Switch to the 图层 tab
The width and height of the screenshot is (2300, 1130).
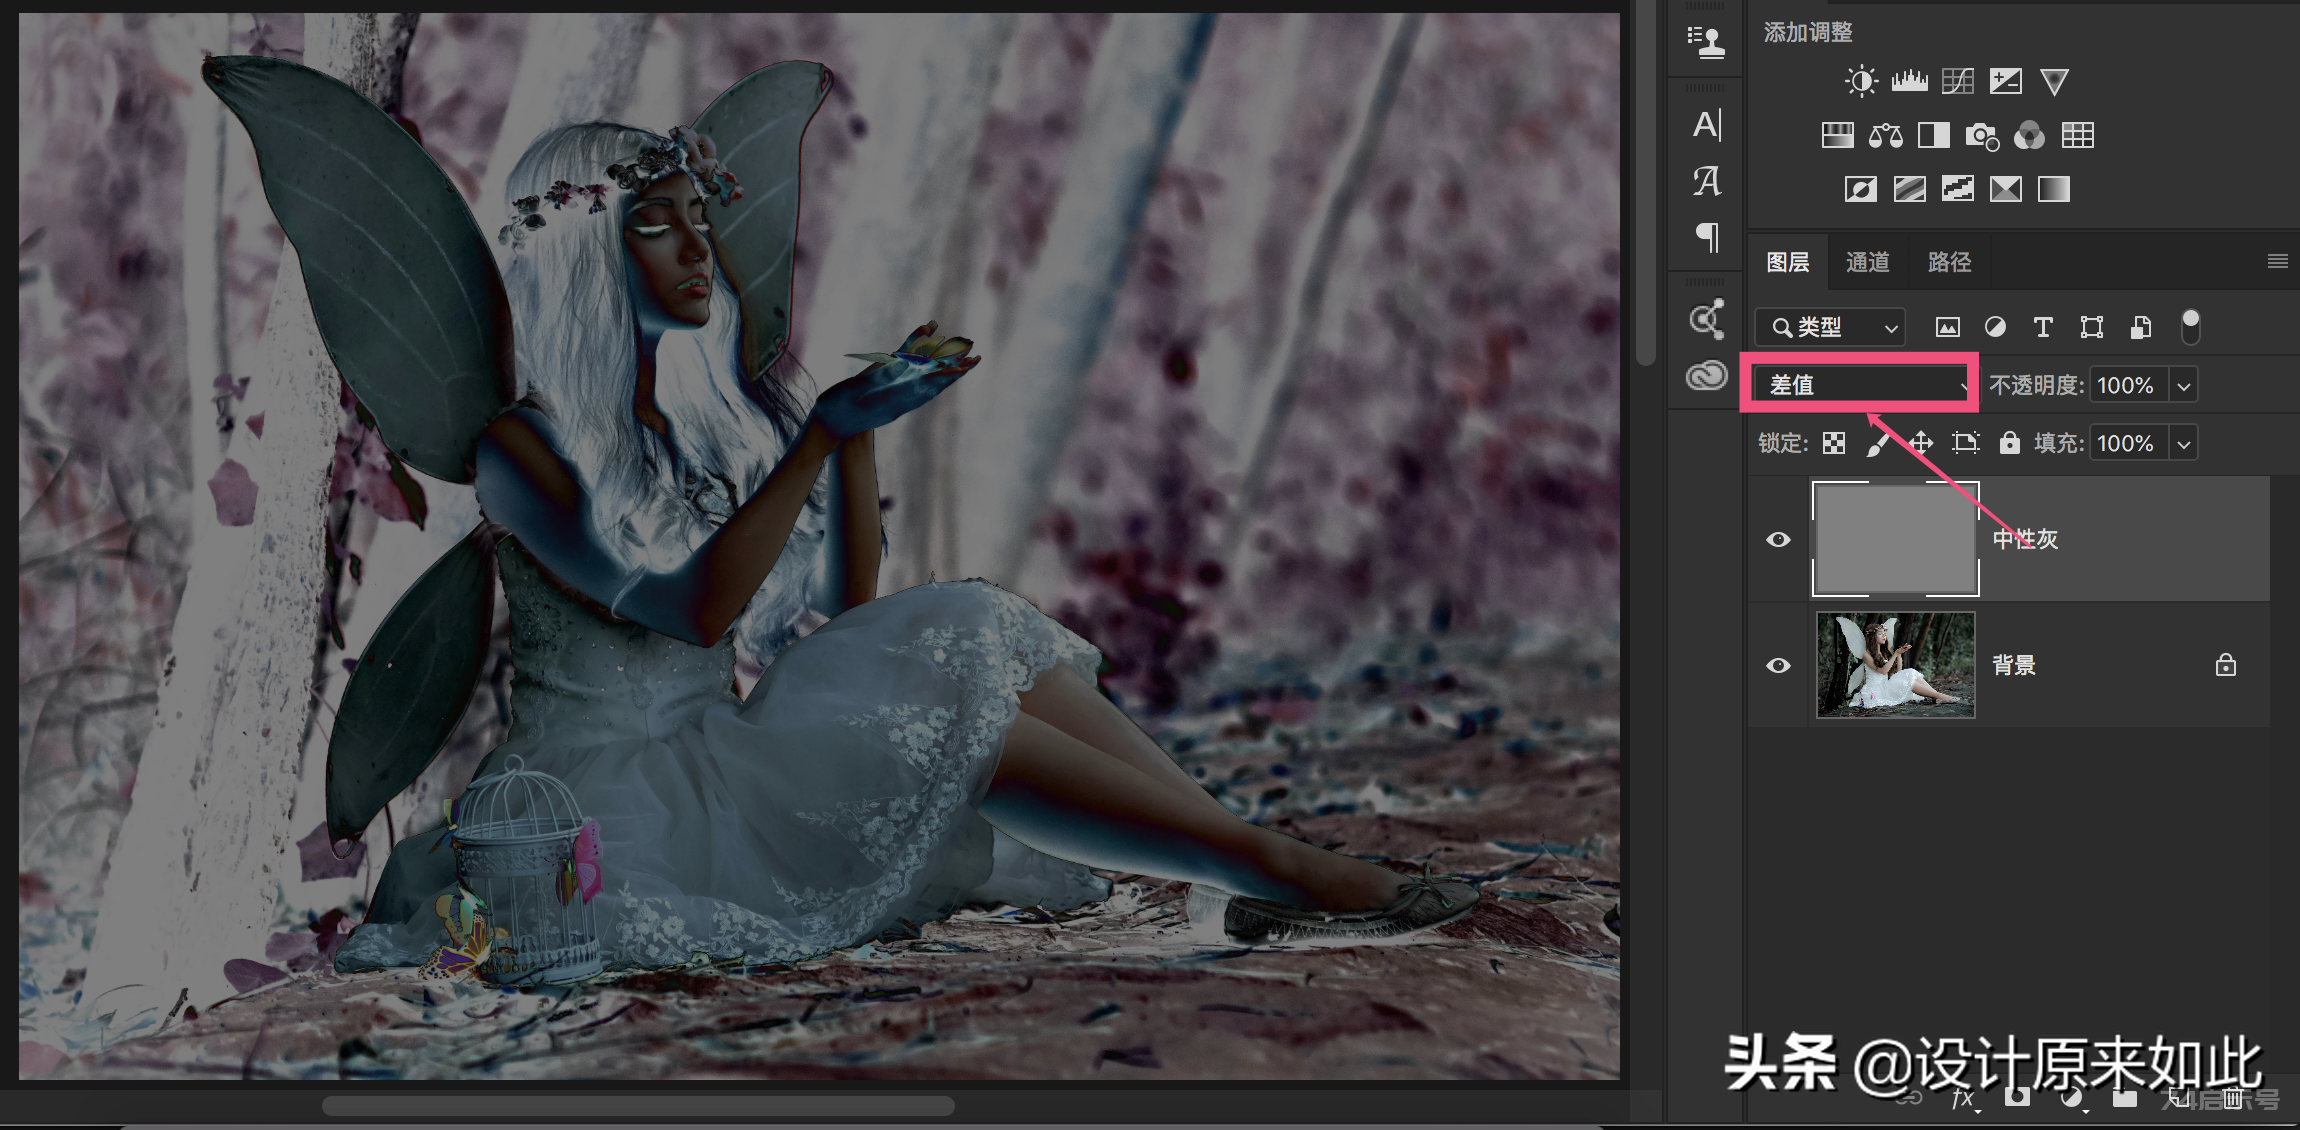coord(1788,262)
